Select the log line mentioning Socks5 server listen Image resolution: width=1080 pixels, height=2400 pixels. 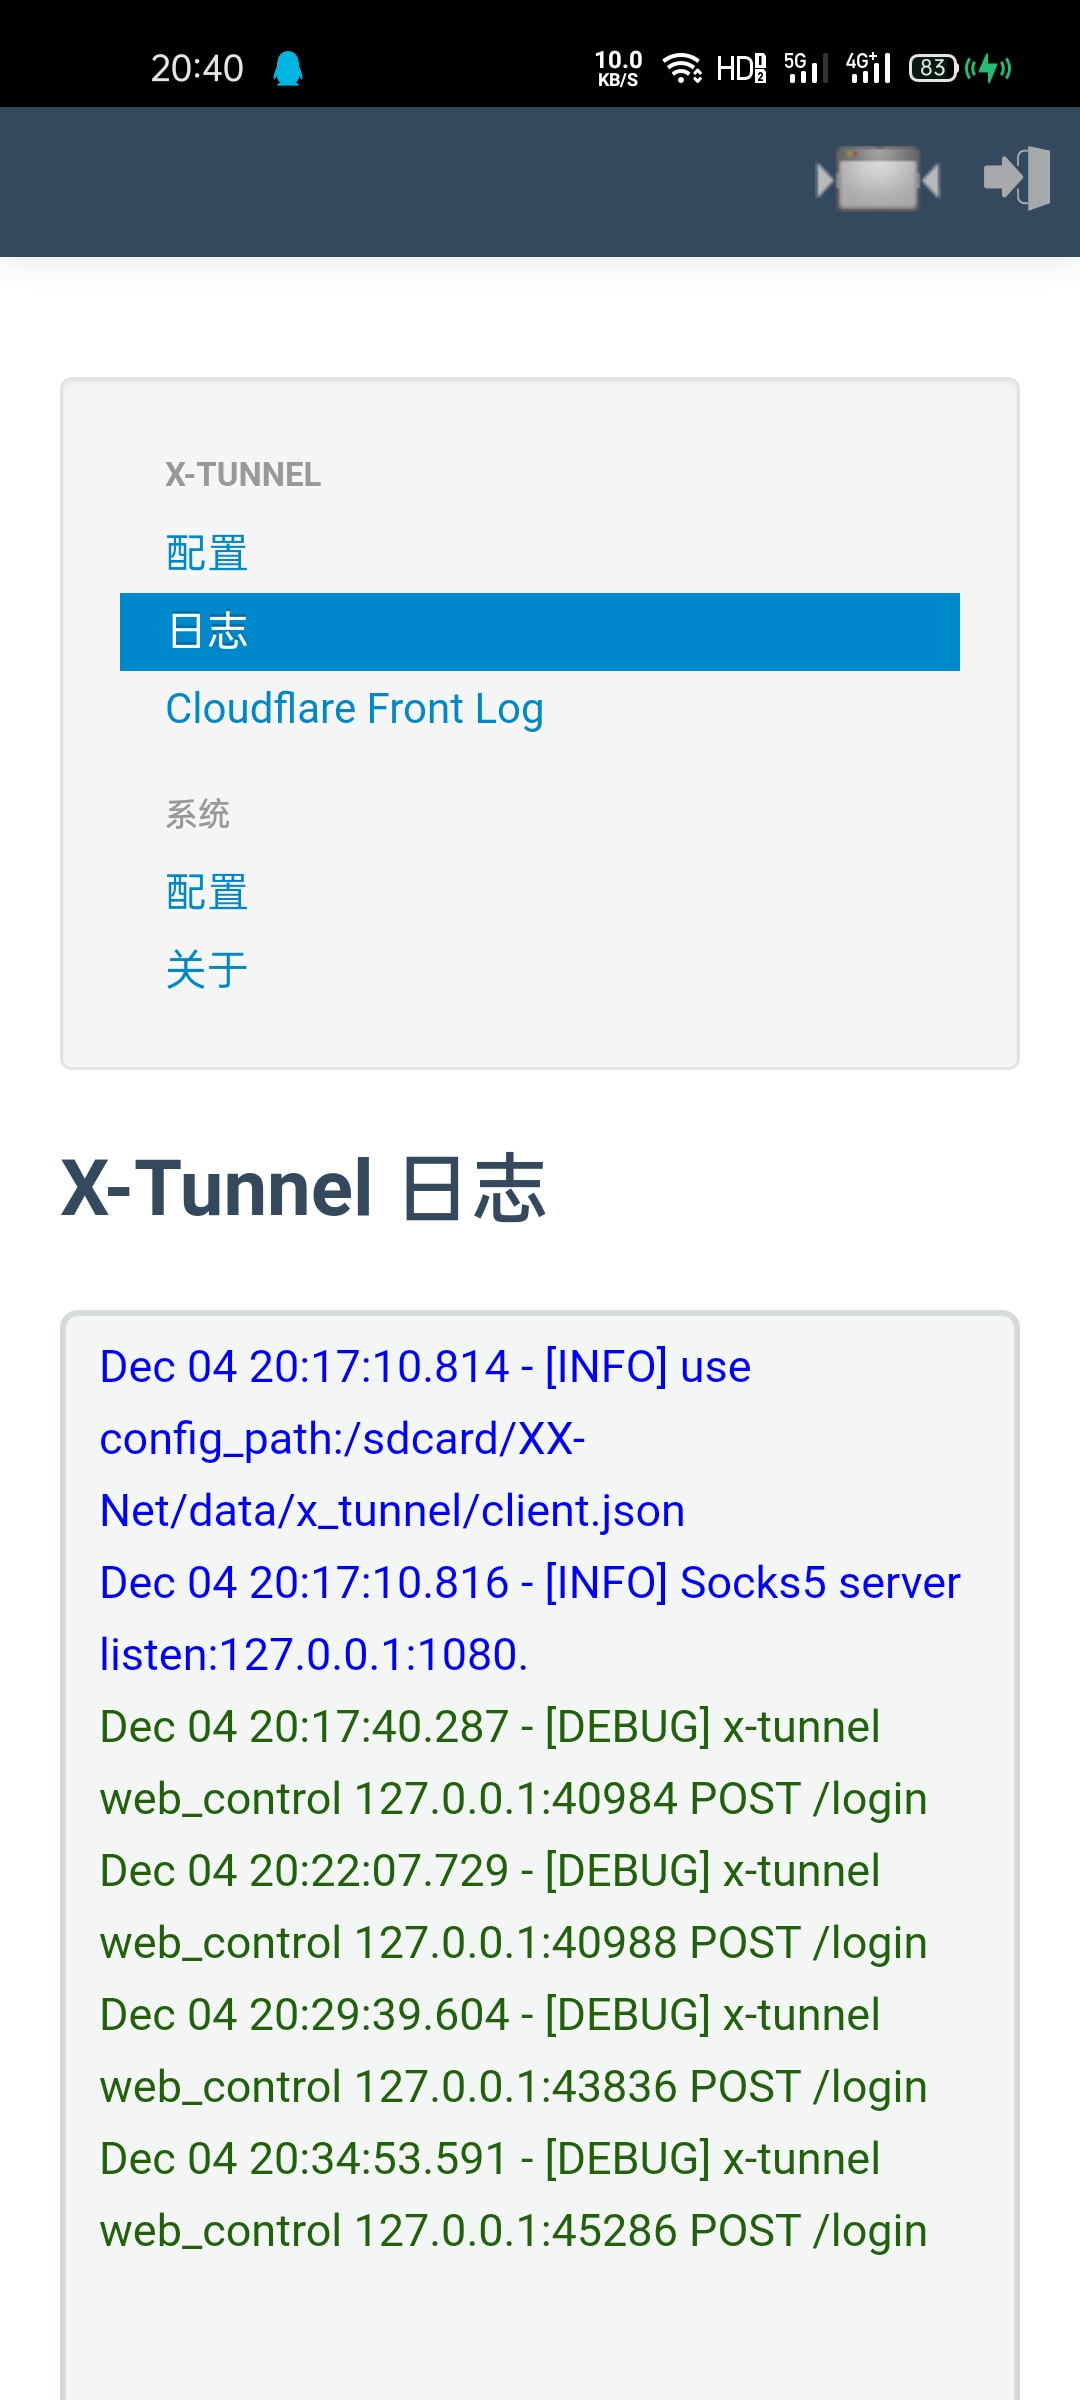[x=530, y=1581]
